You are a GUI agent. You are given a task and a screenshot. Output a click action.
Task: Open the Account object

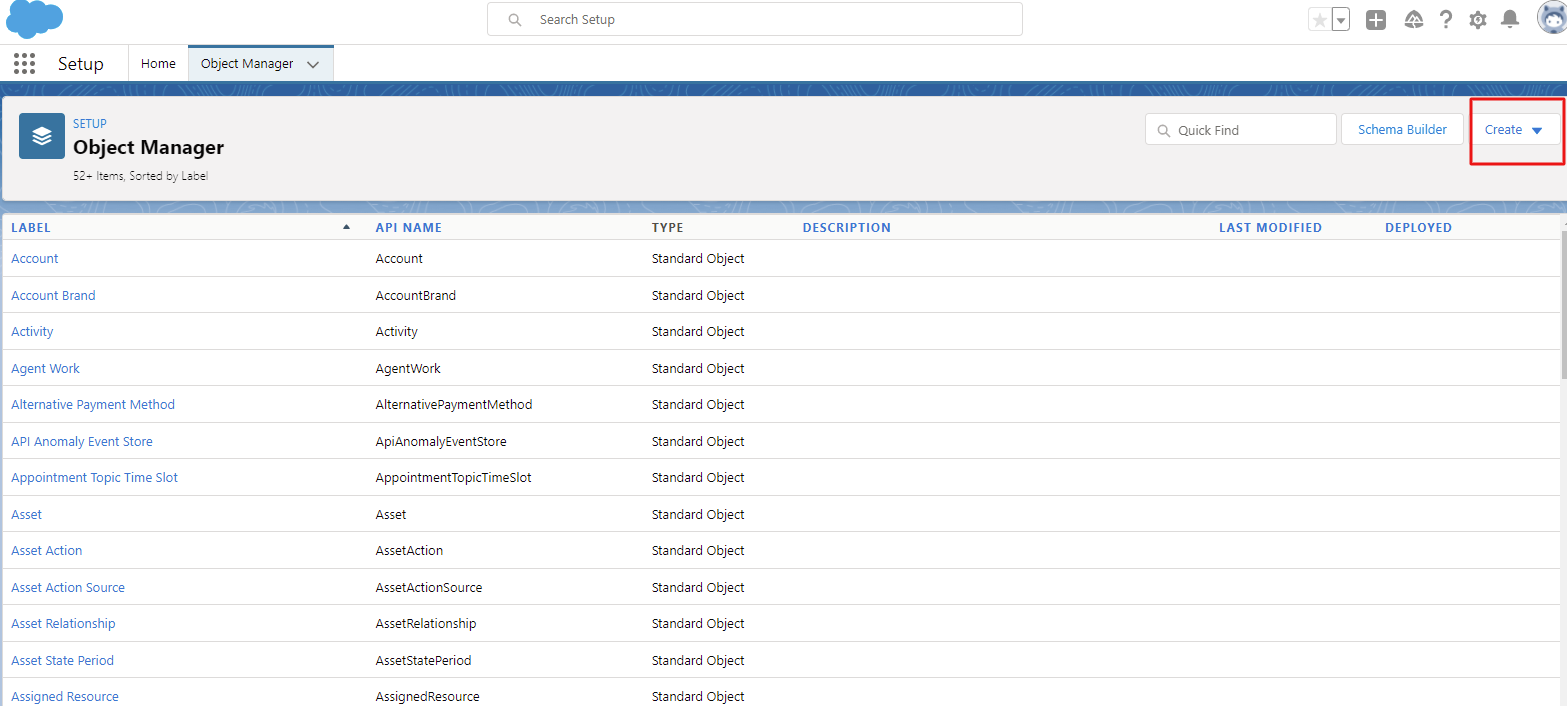point(35,259)
